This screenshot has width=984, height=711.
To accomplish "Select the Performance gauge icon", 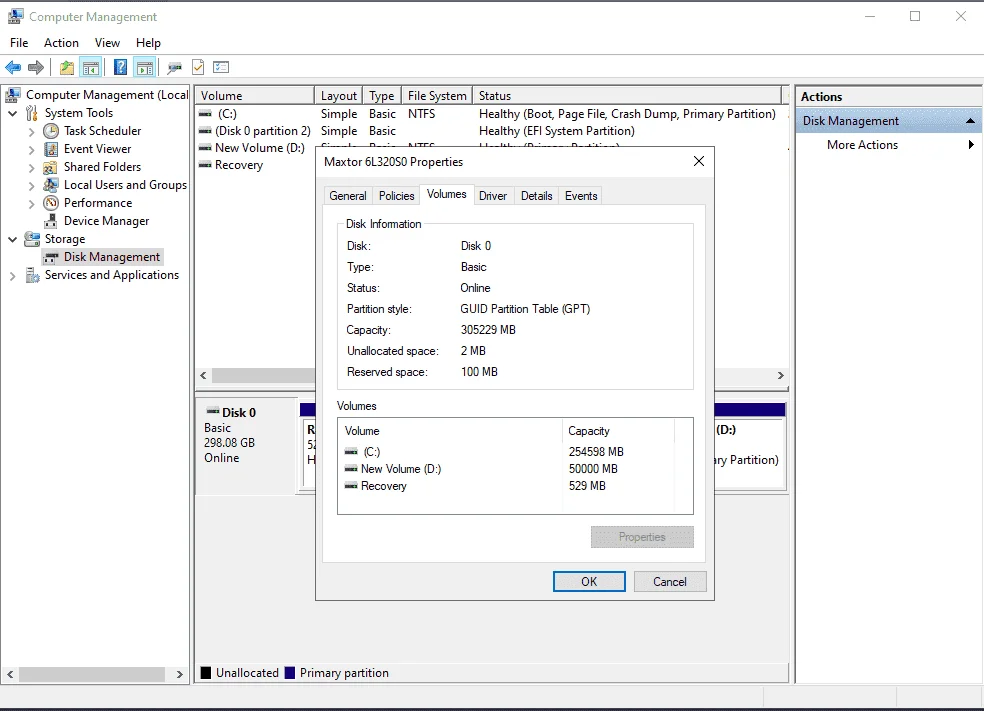I will [51, 203].
